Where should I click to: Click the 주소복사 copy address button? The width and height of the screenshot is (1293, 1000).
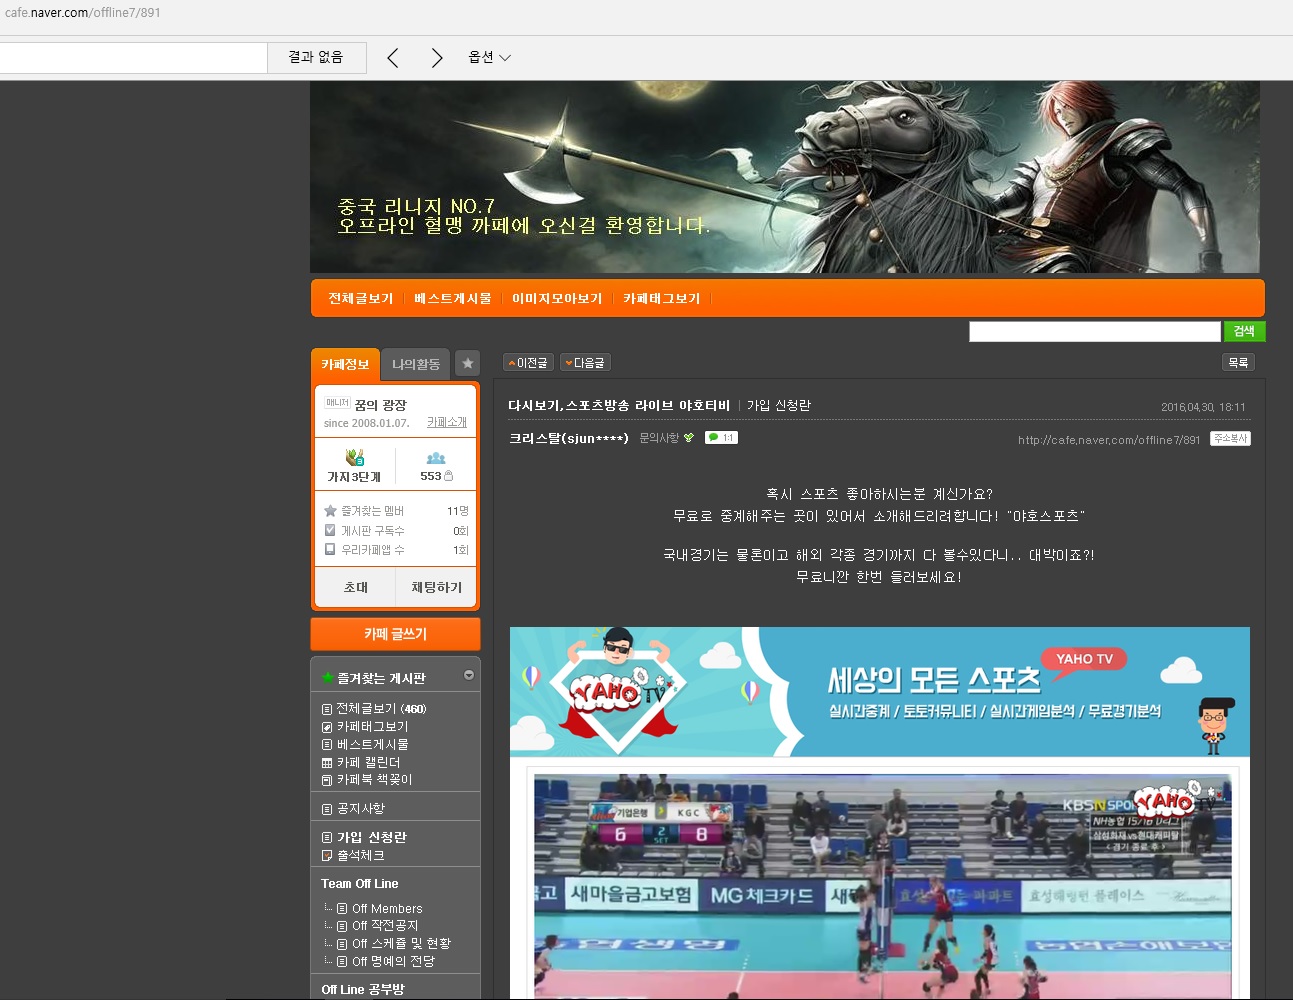[x=1230, y=439]
